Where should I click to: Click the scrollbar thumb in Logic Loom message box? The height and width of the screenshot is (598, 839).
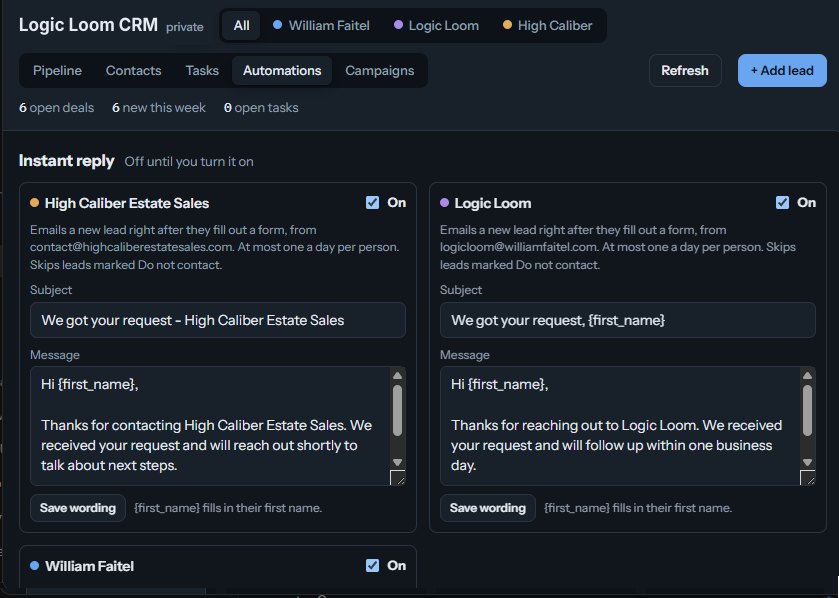tap(807, 410)
